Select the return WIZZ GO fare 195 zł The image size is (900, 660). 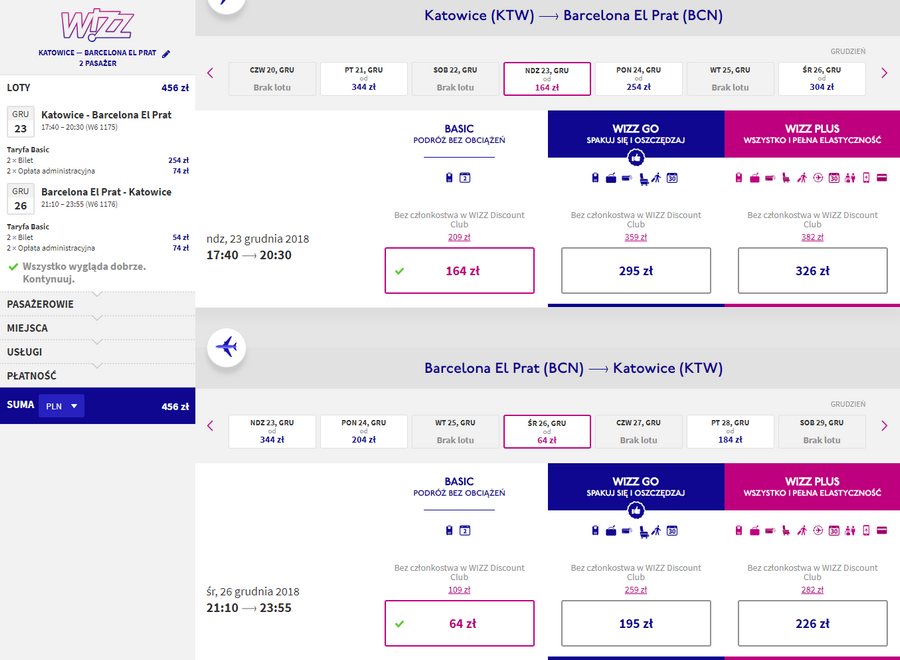point(635,623)
